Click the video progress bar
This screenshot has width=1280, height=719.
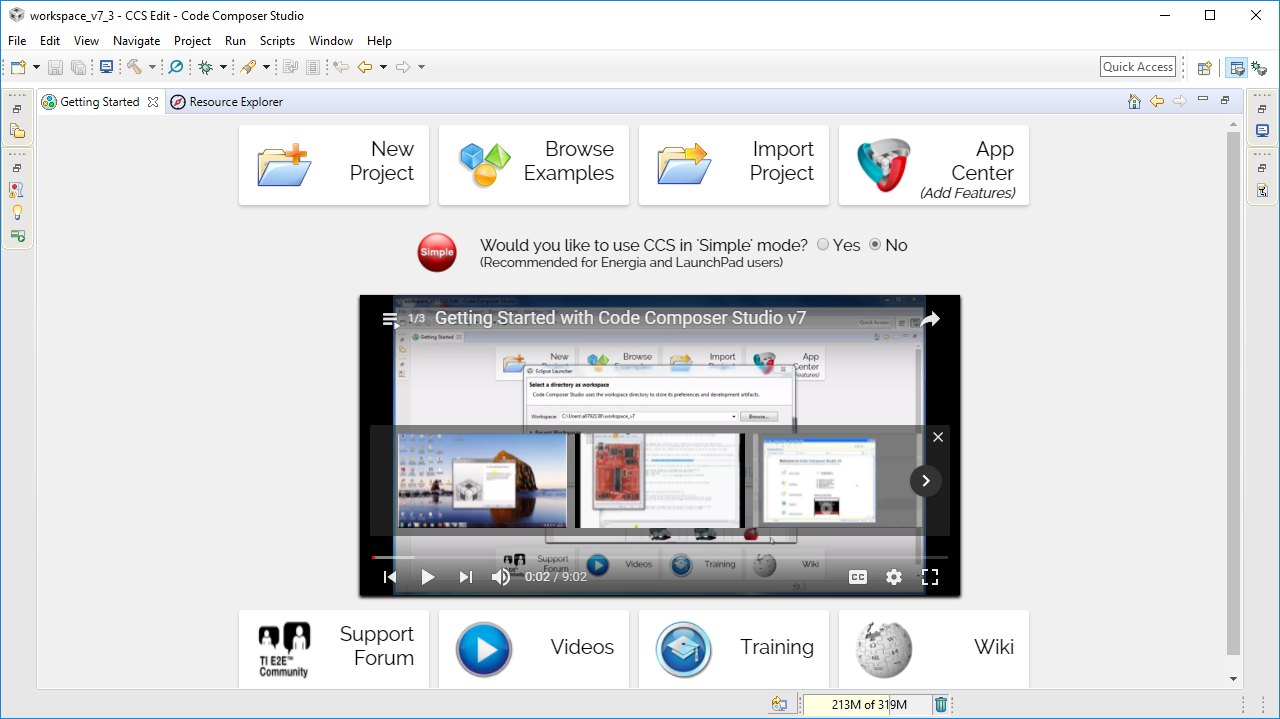click(660, 557)
